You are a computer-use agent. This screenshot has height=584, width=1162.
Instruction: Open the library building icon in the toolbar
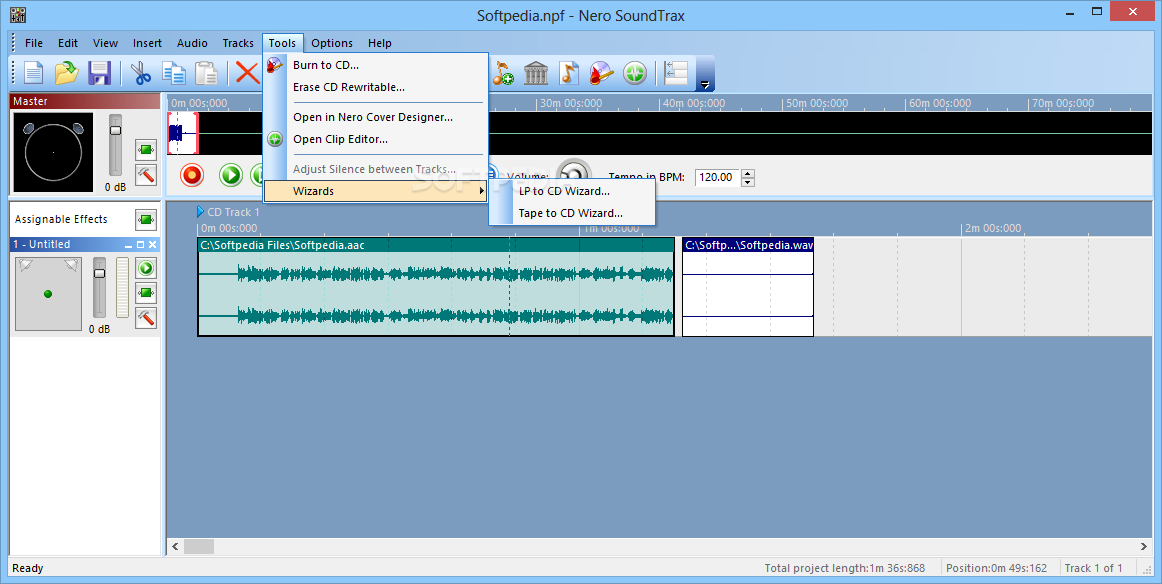536,73
